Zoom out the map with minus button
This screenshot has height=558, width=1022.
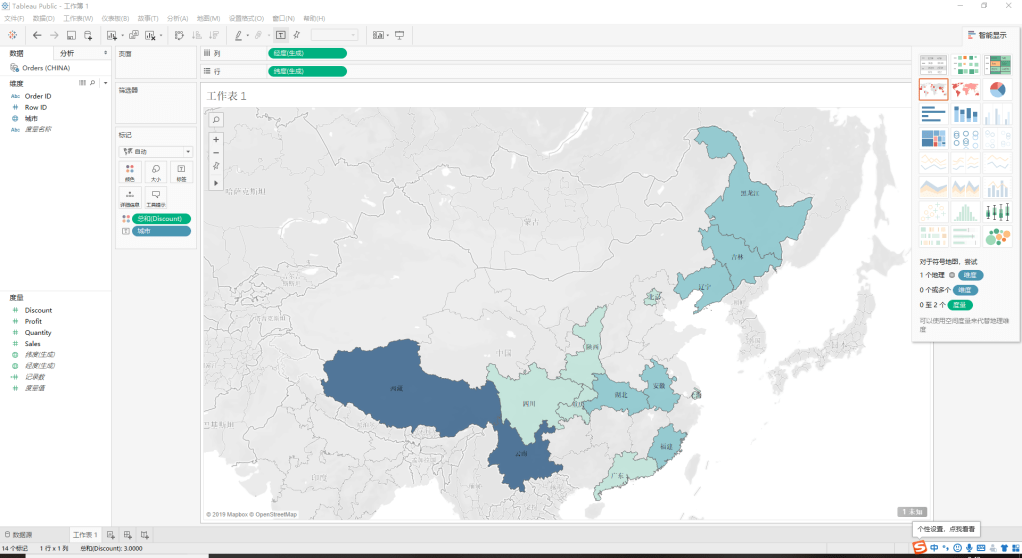[x=216, y=152]
